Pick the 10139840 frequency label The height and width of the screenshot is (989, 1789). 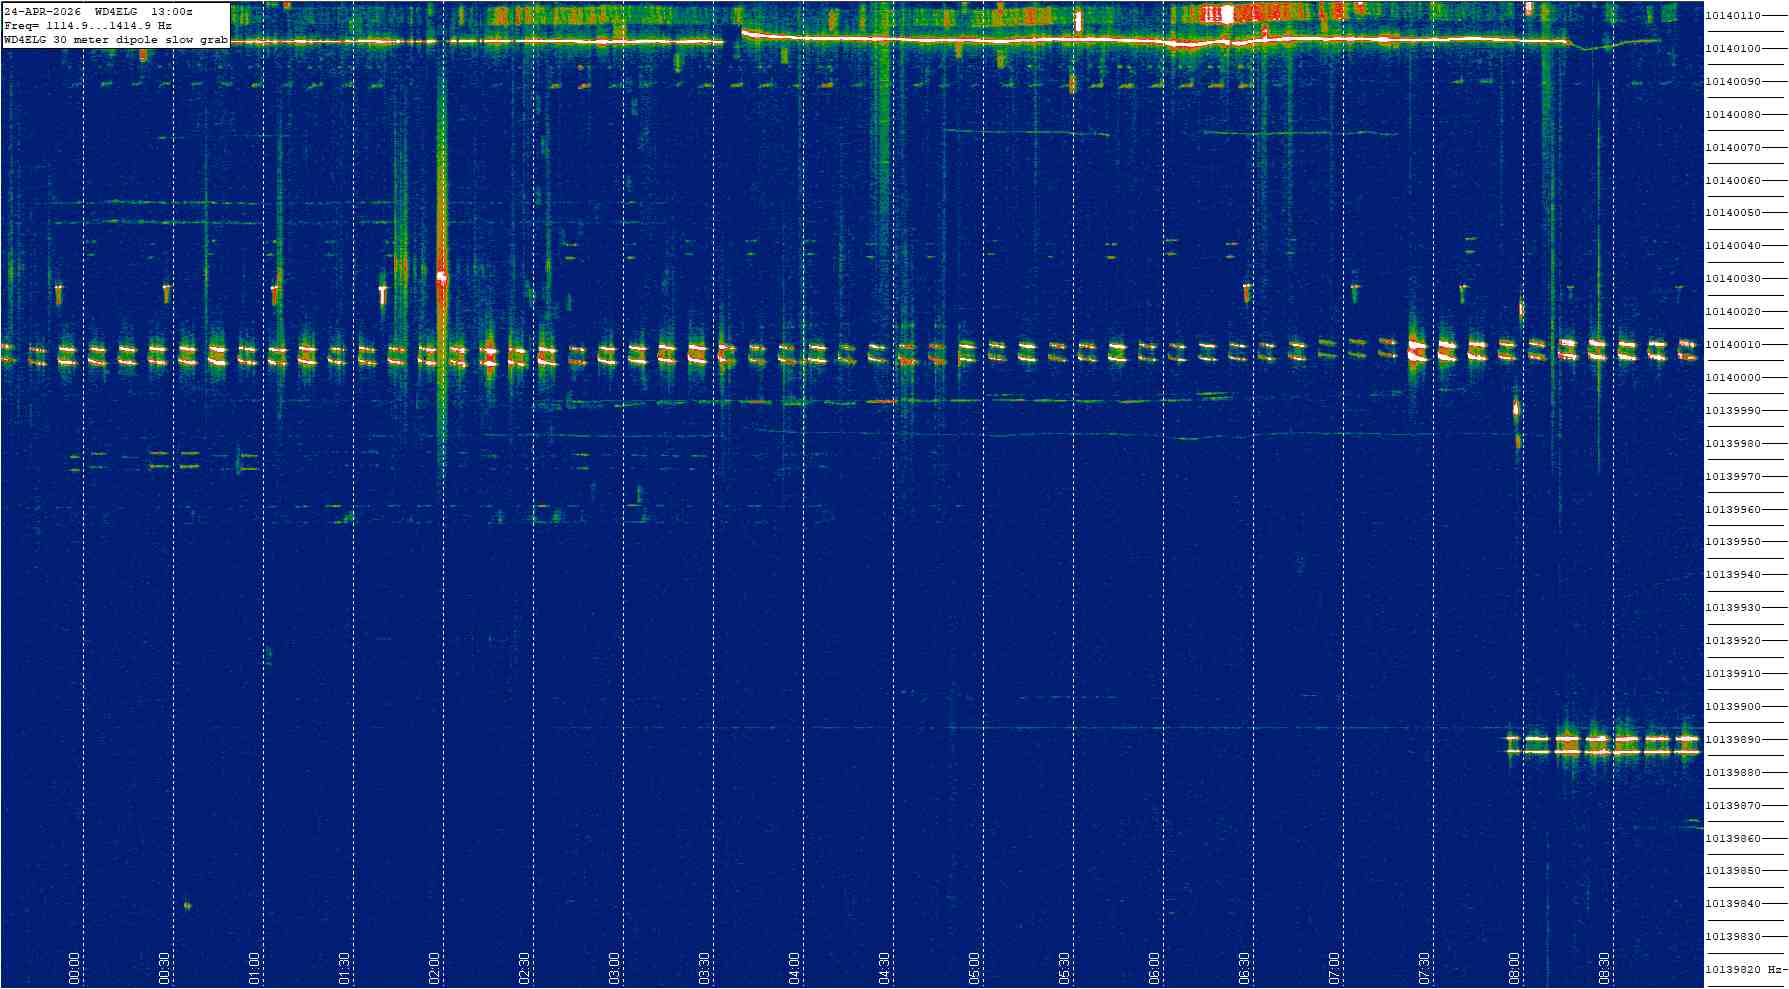point(1733,904)
